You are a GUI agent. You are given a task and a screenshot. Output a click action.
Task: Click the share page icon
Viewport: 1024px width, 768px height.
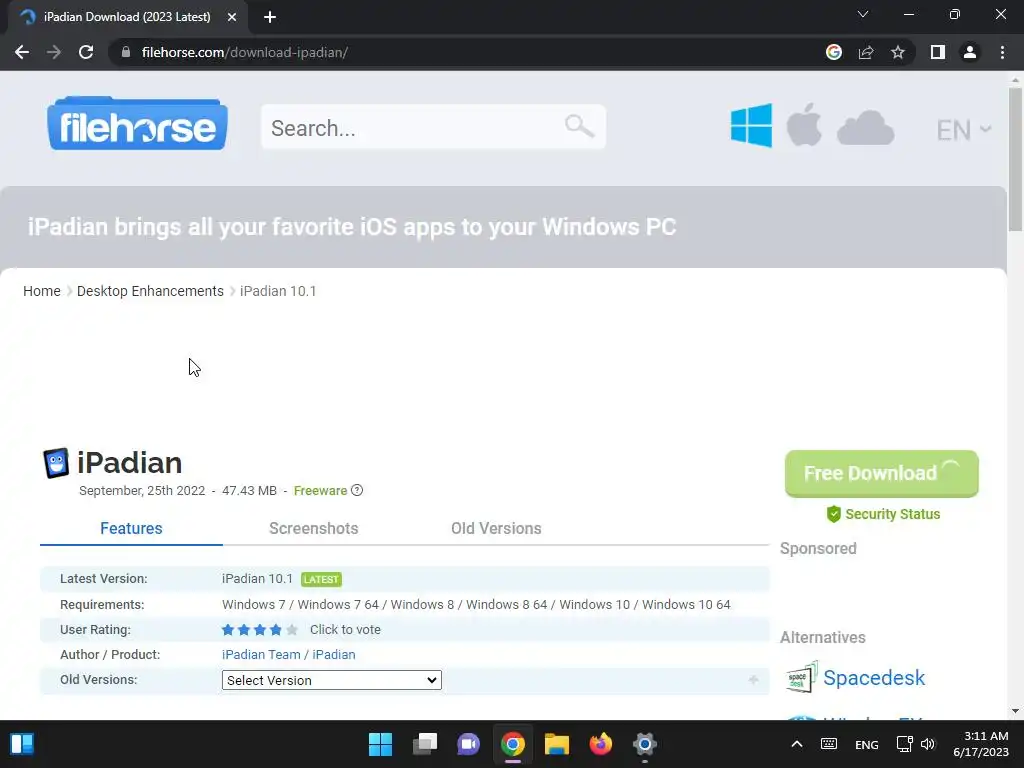point(866,52)
